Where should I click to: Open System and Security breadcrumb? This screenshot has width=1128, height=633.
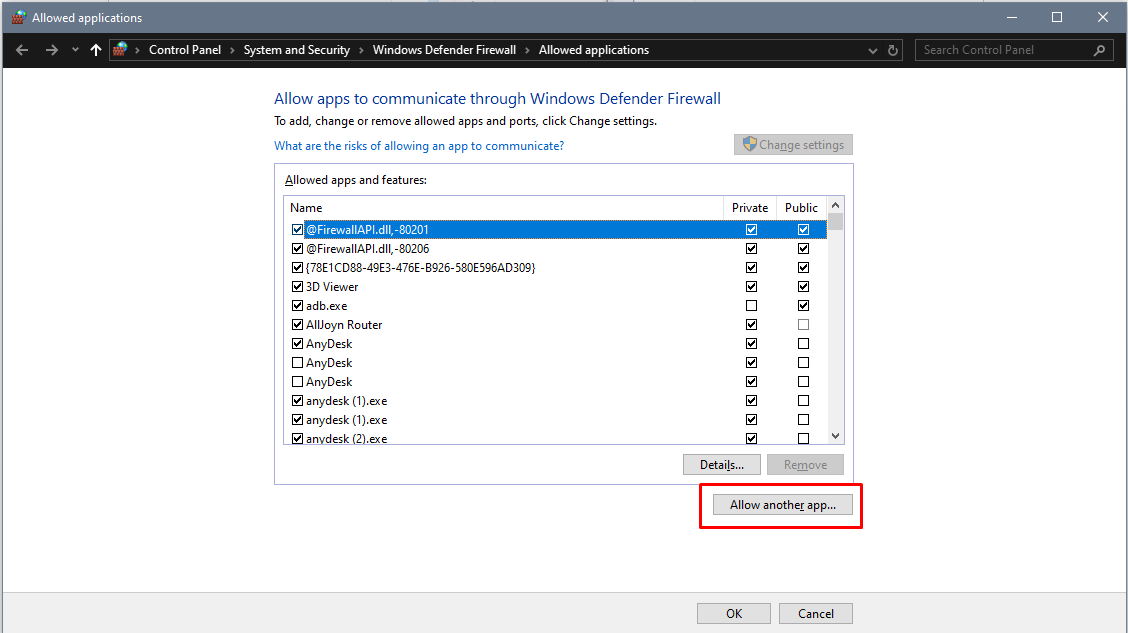296,50
